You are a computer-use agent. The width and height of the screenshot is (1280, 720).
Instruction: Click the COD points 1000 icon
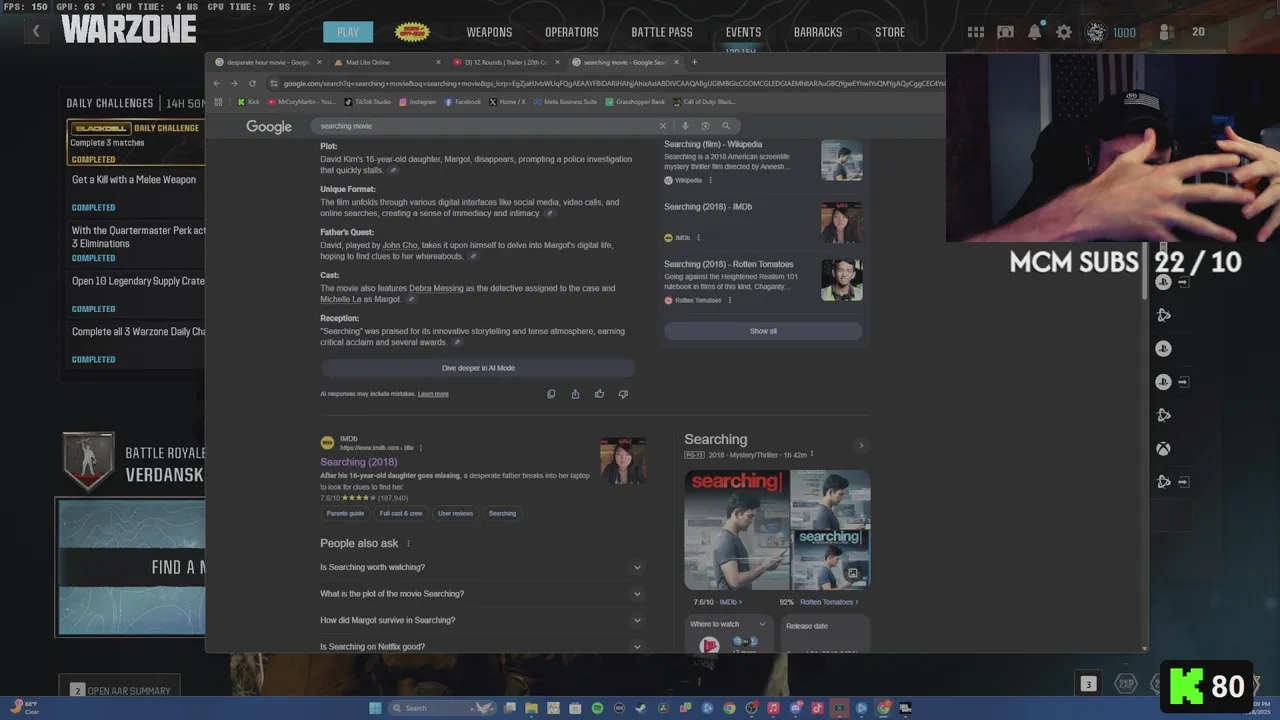1097,32
